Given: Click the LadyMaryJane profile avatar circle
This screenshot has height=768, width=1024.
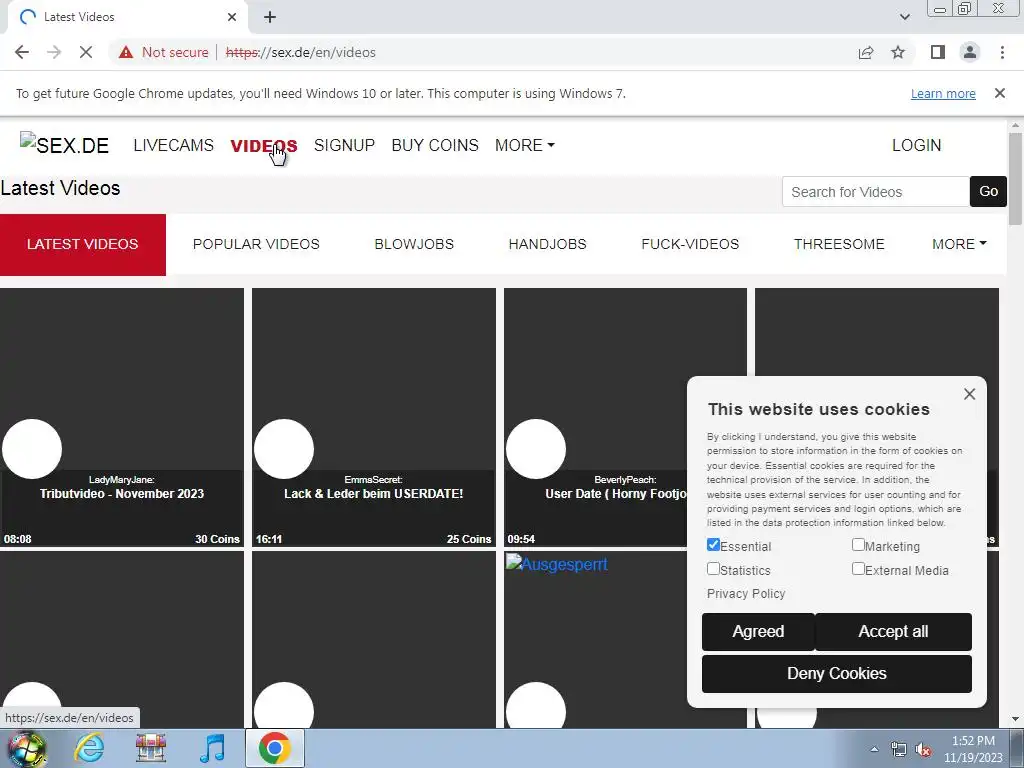Looking at the screenshot, I should coord(31,449).
